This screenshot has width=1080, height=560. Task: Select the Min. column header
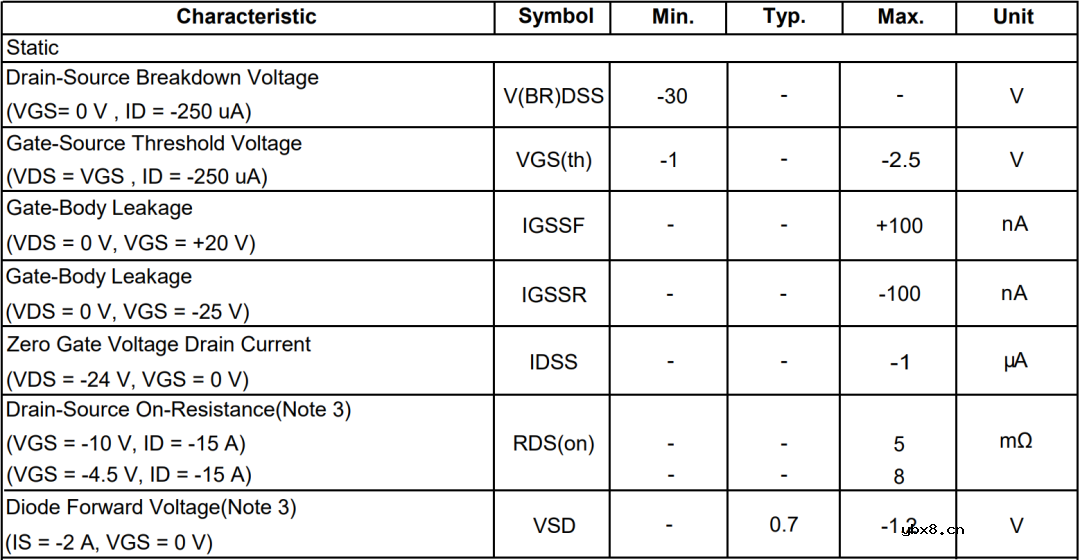pos(672,17)
